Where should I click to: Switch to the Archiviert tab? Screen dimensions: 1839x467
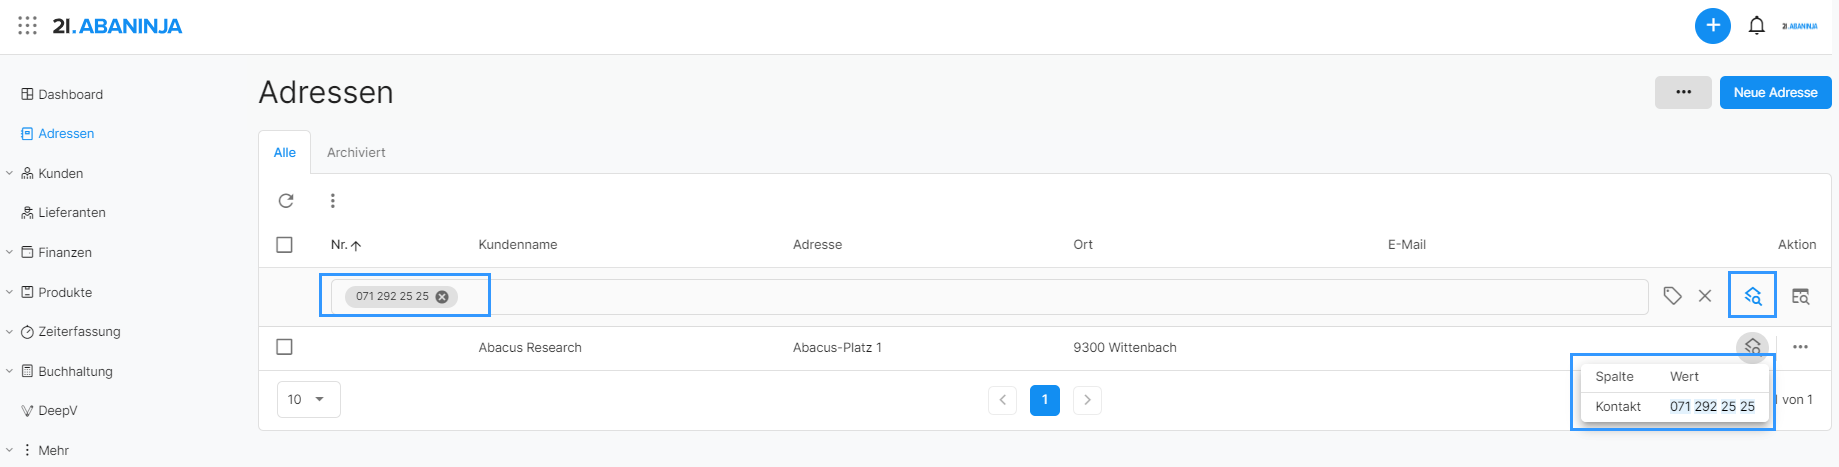click(356, 152)
